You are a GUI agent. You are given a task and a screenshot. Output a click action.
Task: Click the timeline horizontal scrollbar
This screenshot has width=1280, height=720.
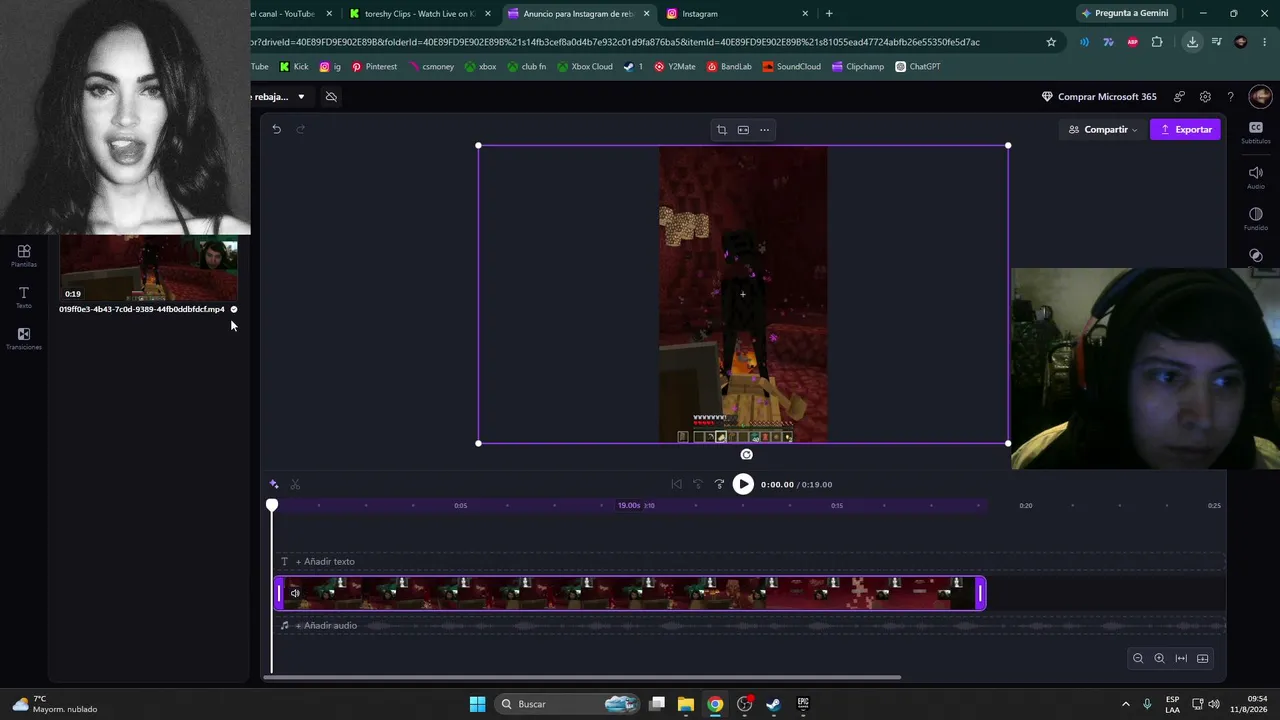tap(582, 677)
